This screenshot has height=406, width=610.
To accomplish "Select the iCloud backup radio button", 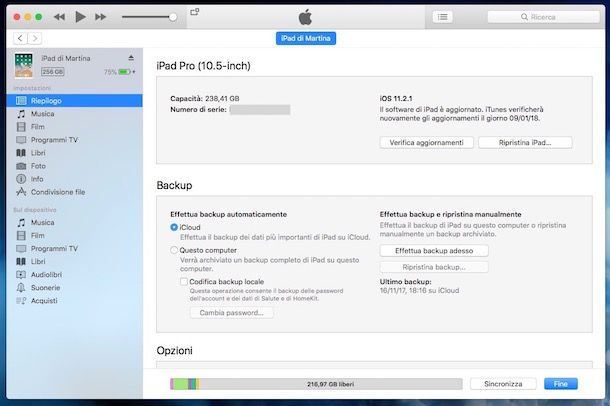I will (x=174, y=227).
